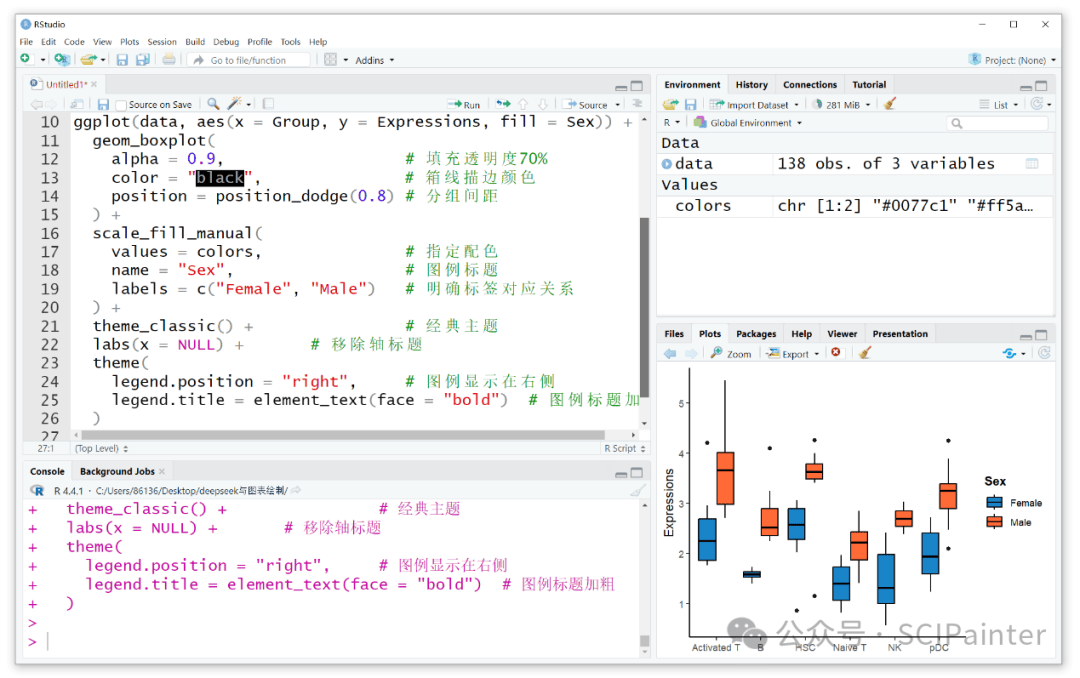Open the R language selector dropdown
Viewport: 1080px width, 678px height.
(672, 123)
